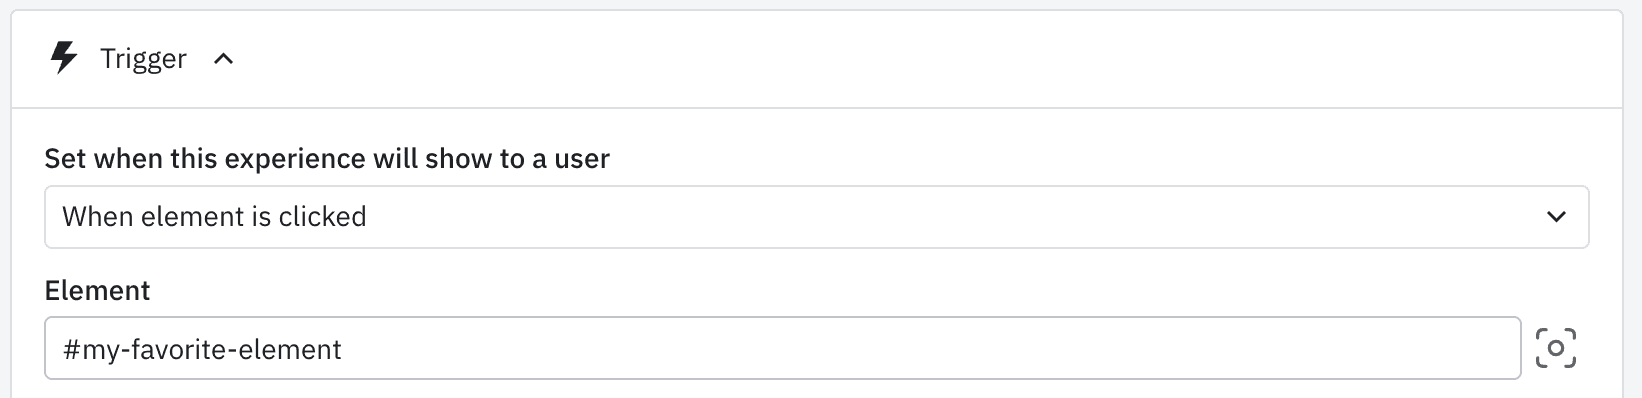Screen dimensions: 1642x398
Task: Click blank space in Trigger header row
Action: click(900, 59)
